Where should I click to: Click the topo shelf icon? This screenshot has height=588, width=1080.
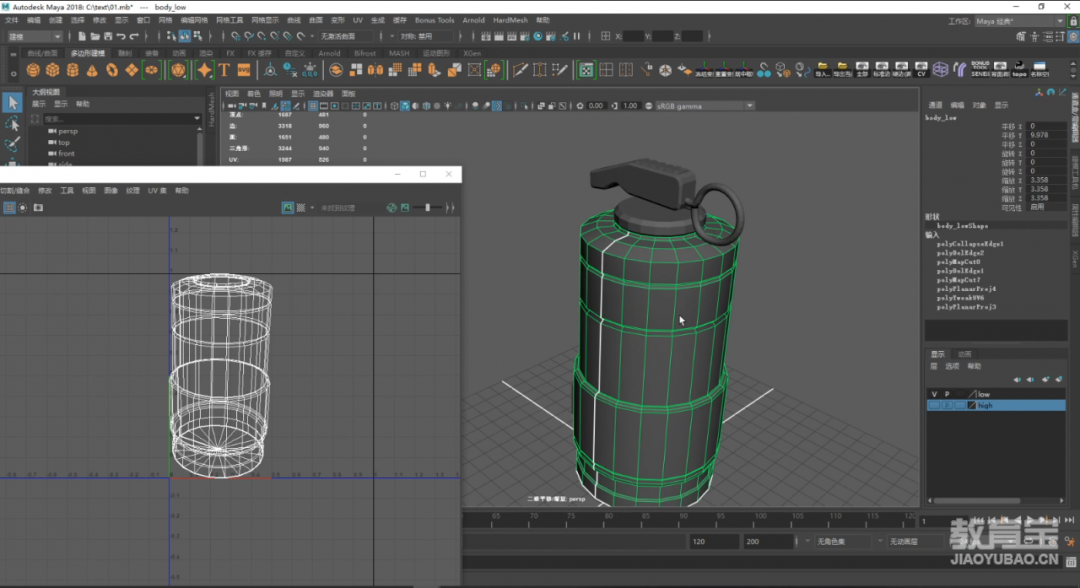point(1019,69)
